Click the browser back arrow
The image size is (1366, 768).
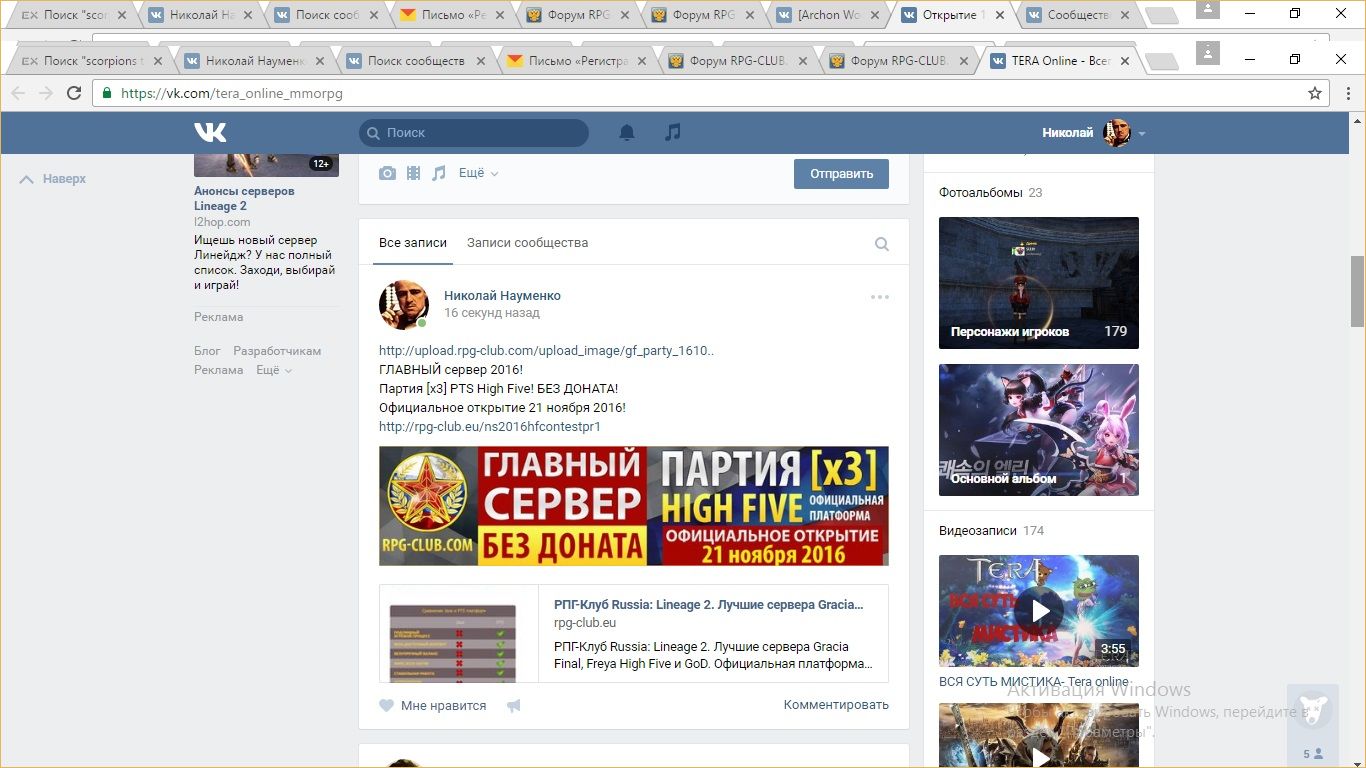[x=18, y=93]
